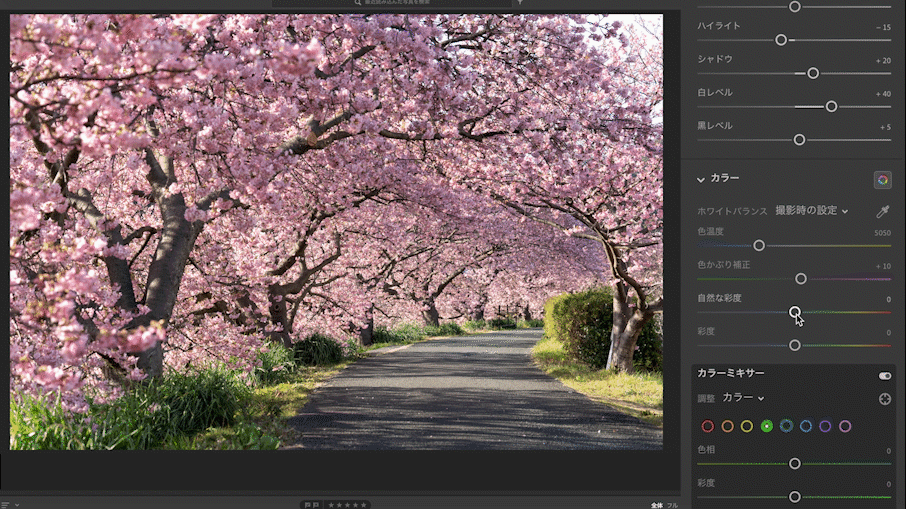This screenshot has height=509, width=906.
Task: Click the シャドウ value +20
Action: (x=883, y=60)
